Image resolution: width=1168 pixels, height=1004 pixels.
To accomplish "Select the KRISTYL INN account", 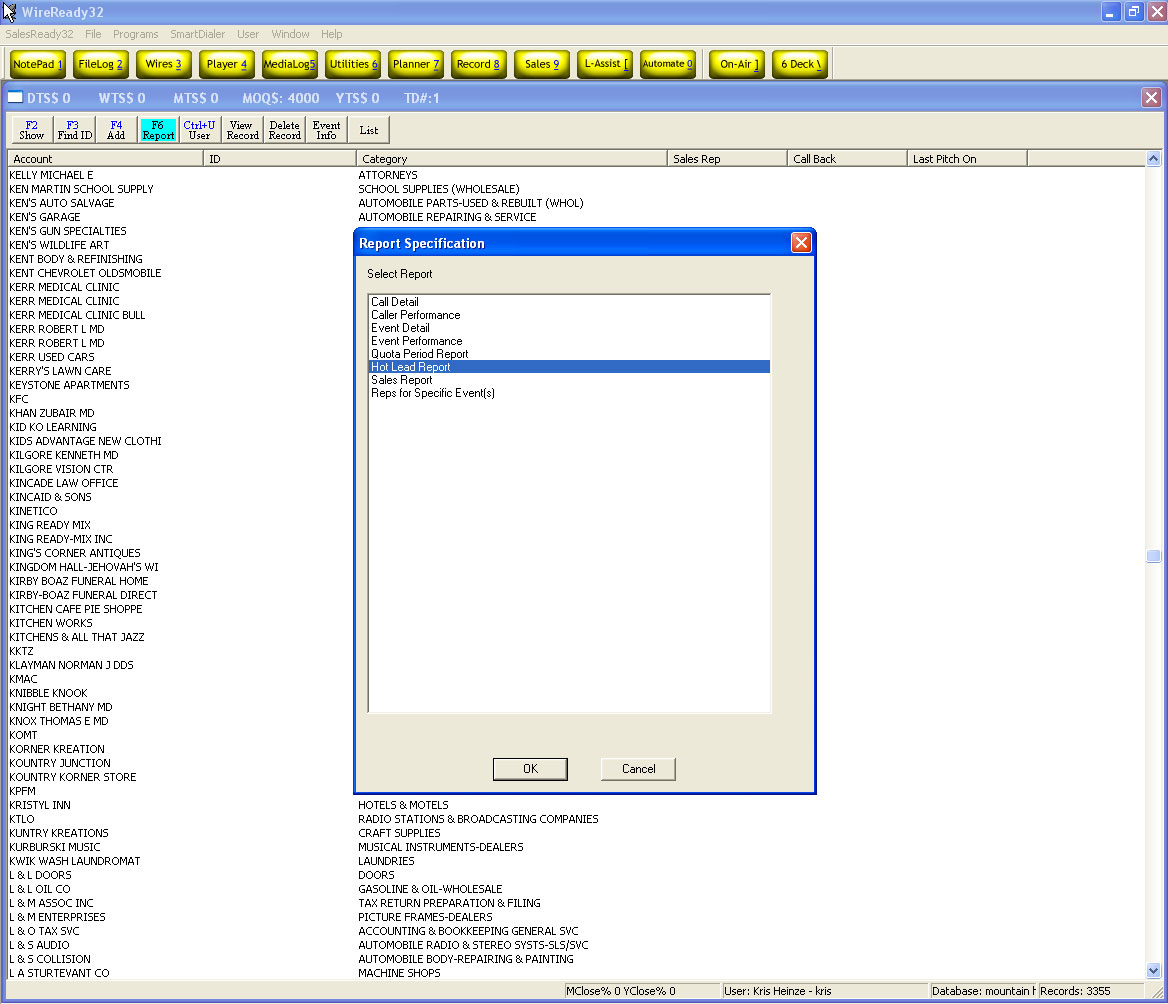I will tap(40, 805).
